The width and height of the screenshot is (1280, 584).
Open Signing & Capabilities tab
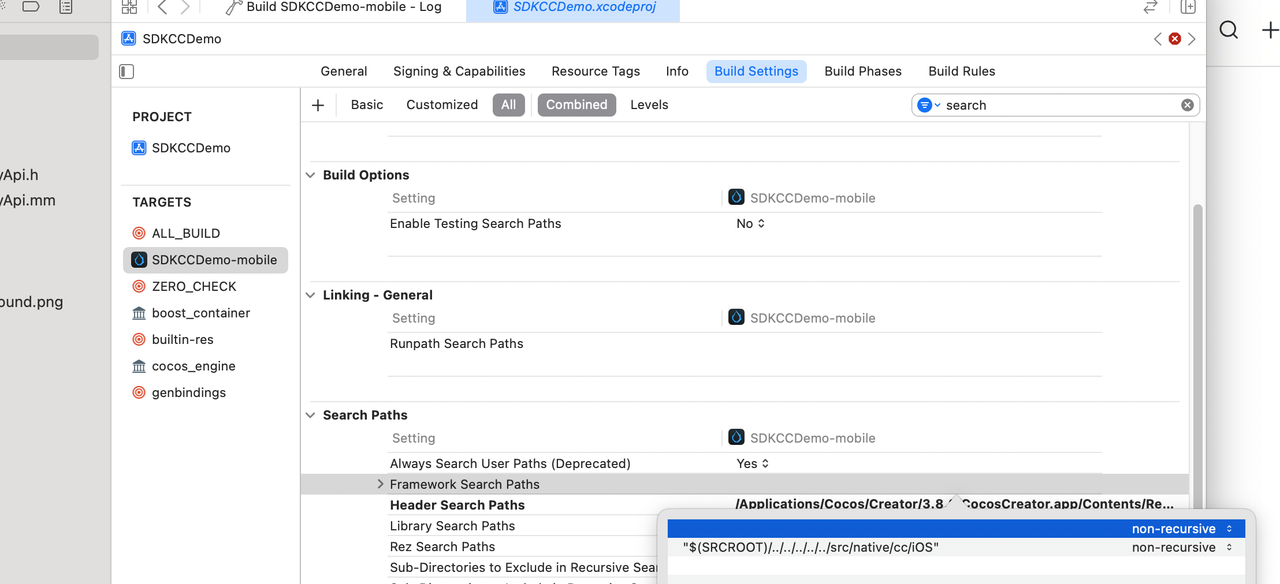[459, 71]
